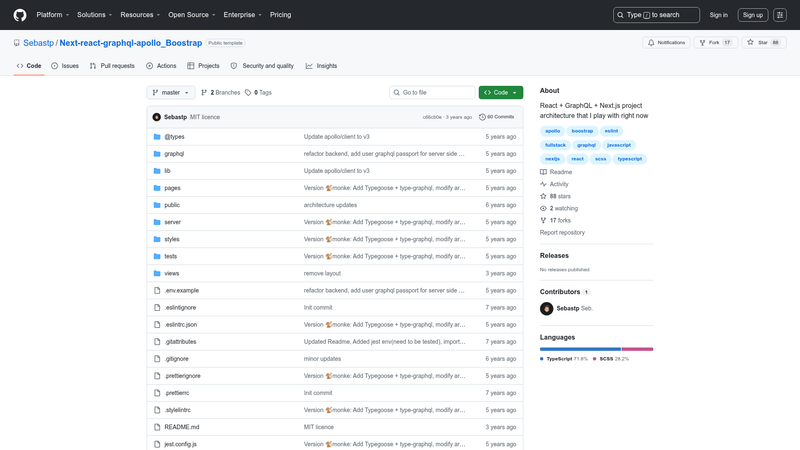This screenshot has height=450, width=800.
Task: Click the folder icon beside server
Action: (157, 222)
